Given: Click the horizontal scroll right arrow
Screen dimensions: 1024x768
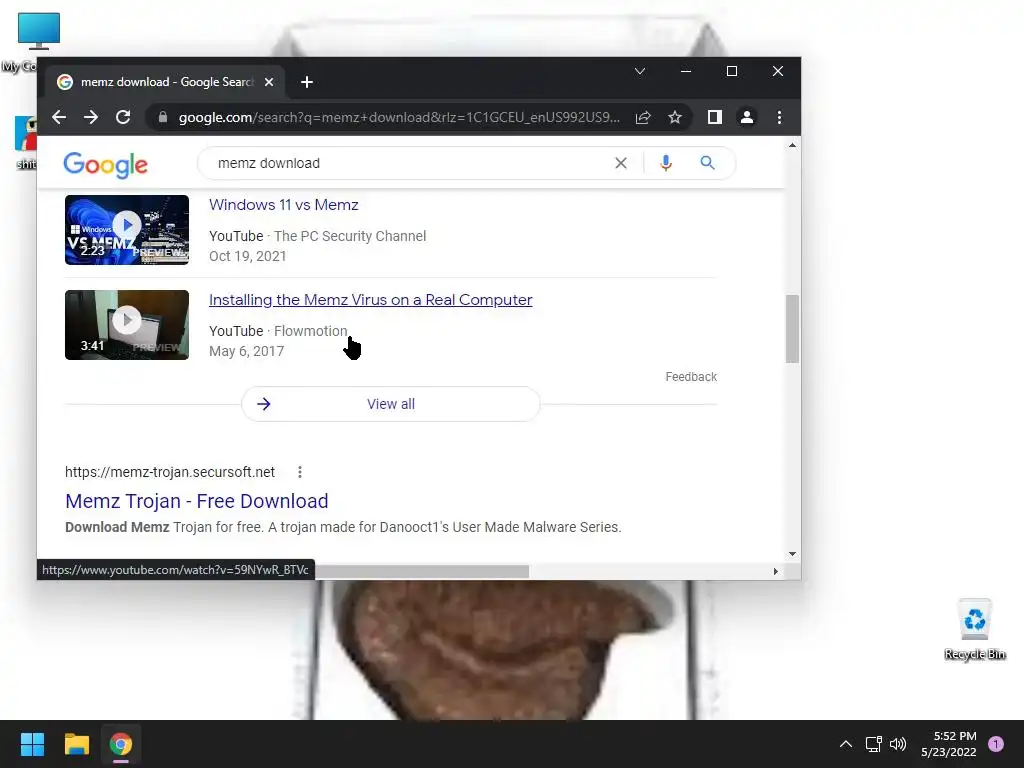Looking at the screenshot, I should tap(775, 571).
